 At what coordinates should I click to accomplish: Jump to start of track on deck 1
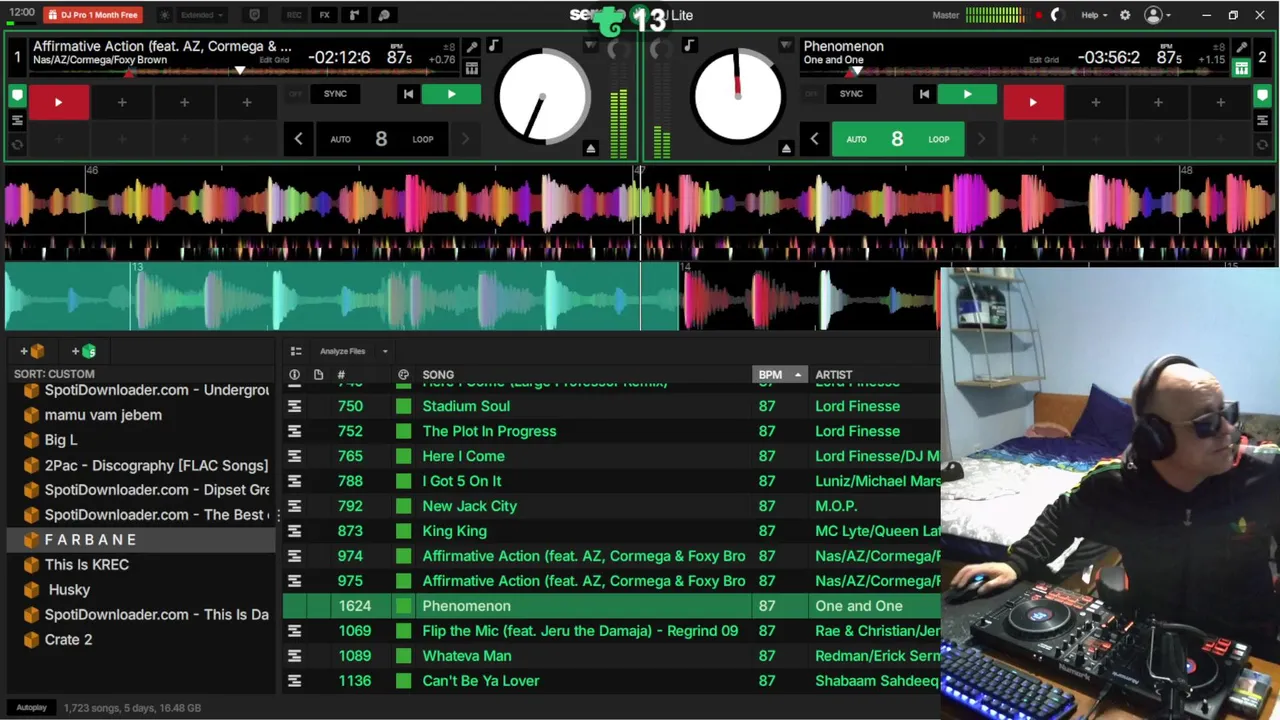408,94
